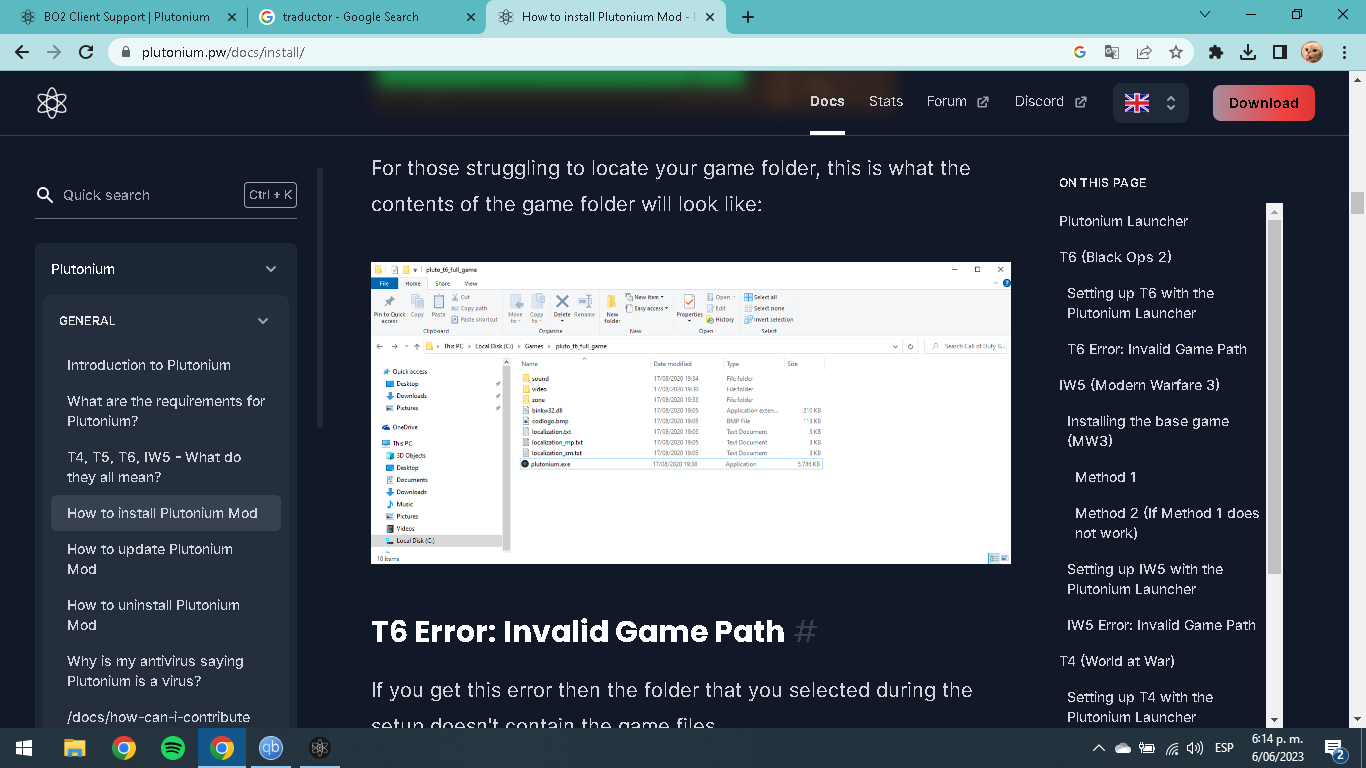Click the Plutonium atom logo in header
Screen dimensions: 1366x768
pyautogui.click(x=51, y=103)
